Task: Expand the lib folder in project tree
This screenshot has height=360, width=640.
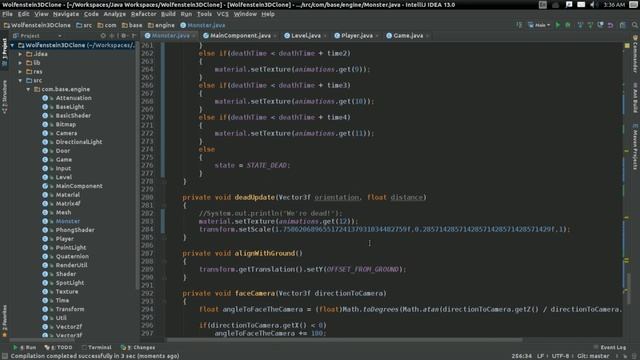Action: [x=20, y=63]
